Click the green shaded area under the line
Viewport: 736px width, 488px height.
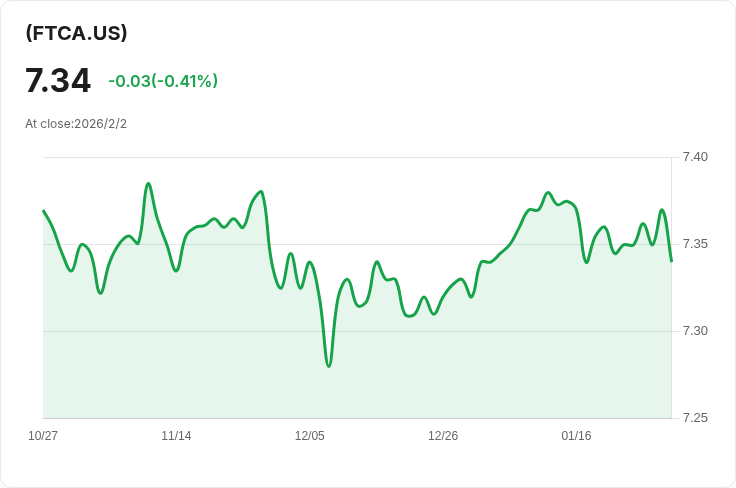coord(357,375)
